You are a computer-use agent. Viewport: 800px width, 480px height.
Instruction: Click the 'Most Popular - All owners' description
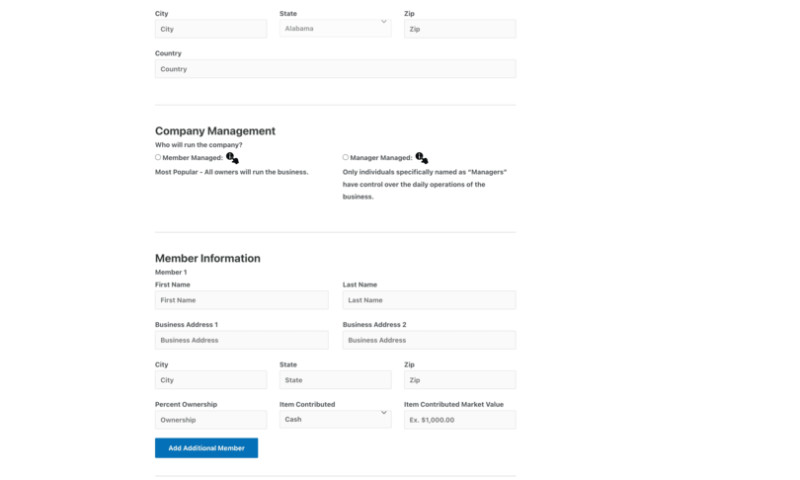[x=232, y=172]
